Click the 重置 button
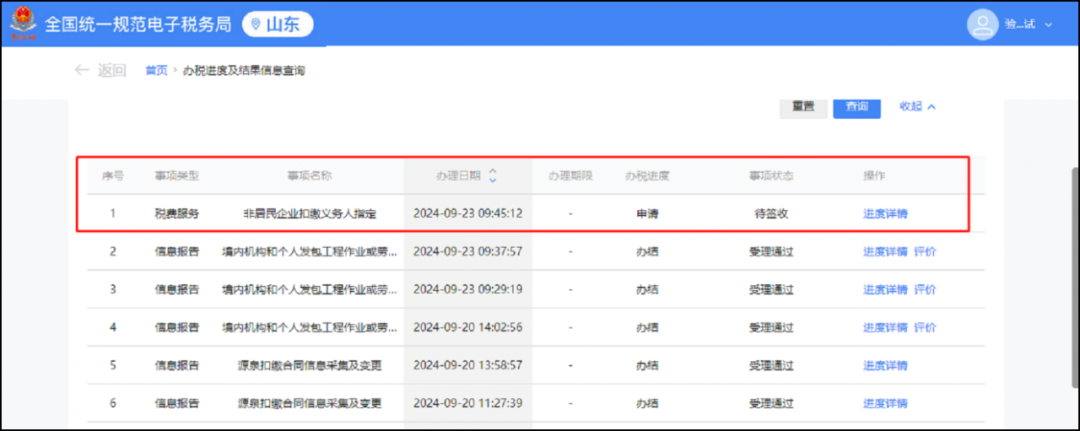 803,107
